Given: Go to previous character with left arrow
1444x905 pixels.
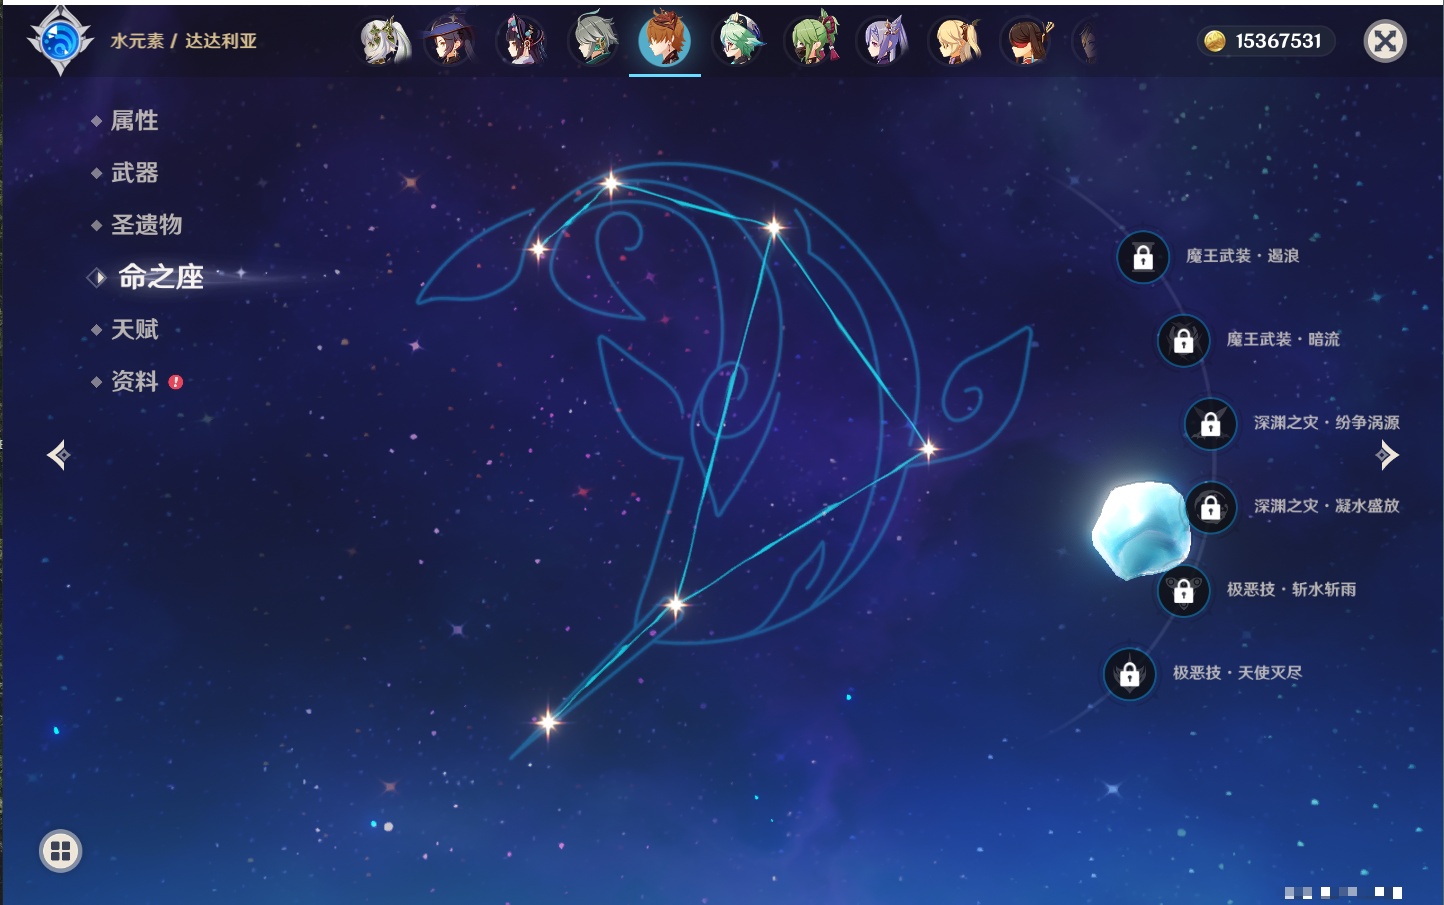Looking at the screenshot, I should (58, 455).
